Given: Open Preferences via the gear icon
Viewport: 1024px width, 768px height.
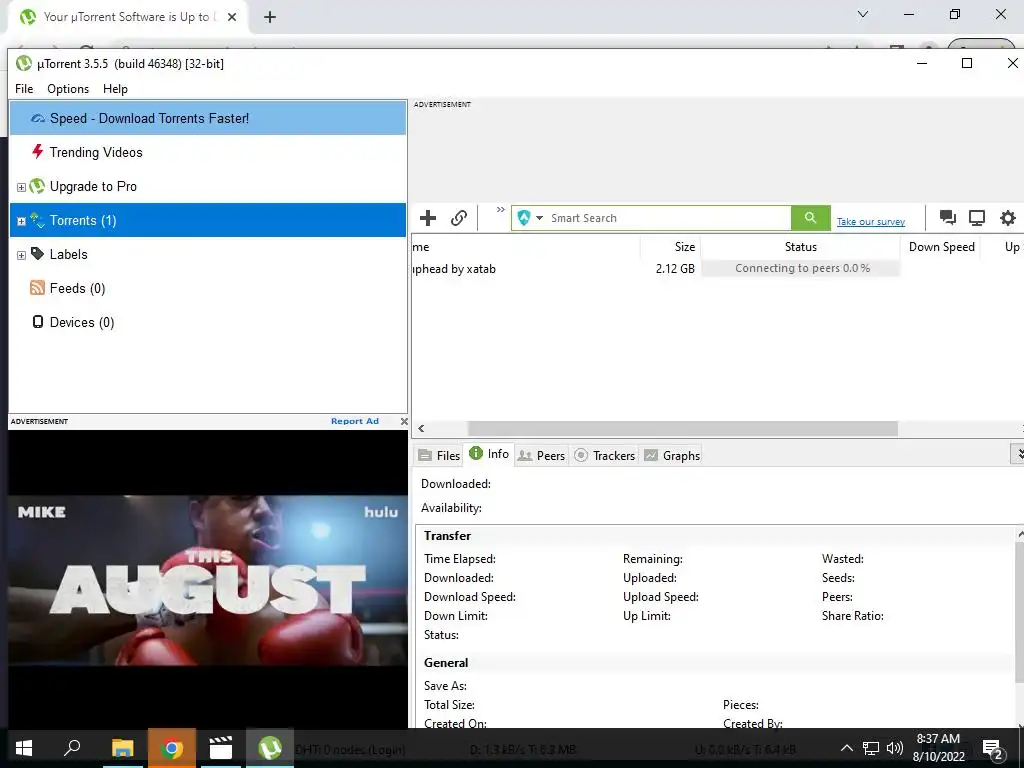Looking at the screenshot, I should coord(1008,217).
